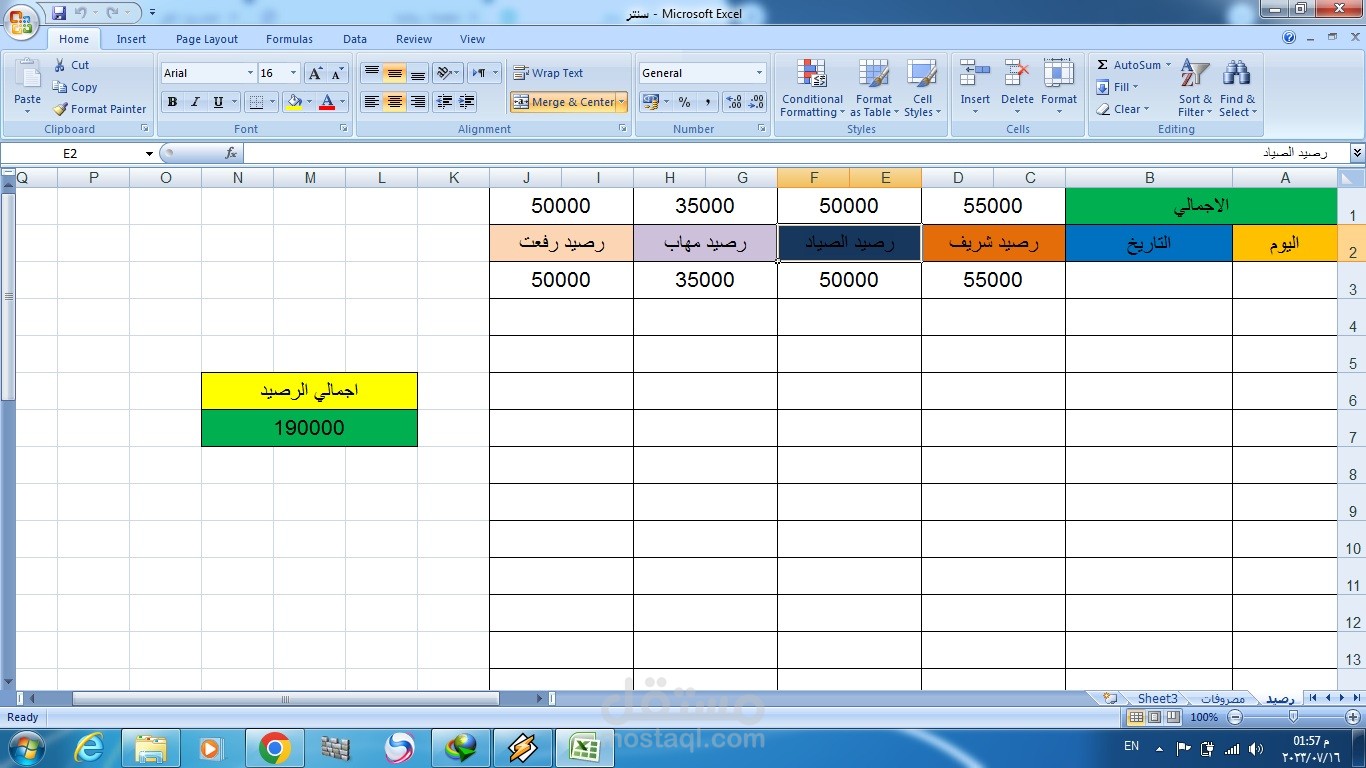1366x768 pixels.
Task: Switch to the View tab
Action: point(472,39)
